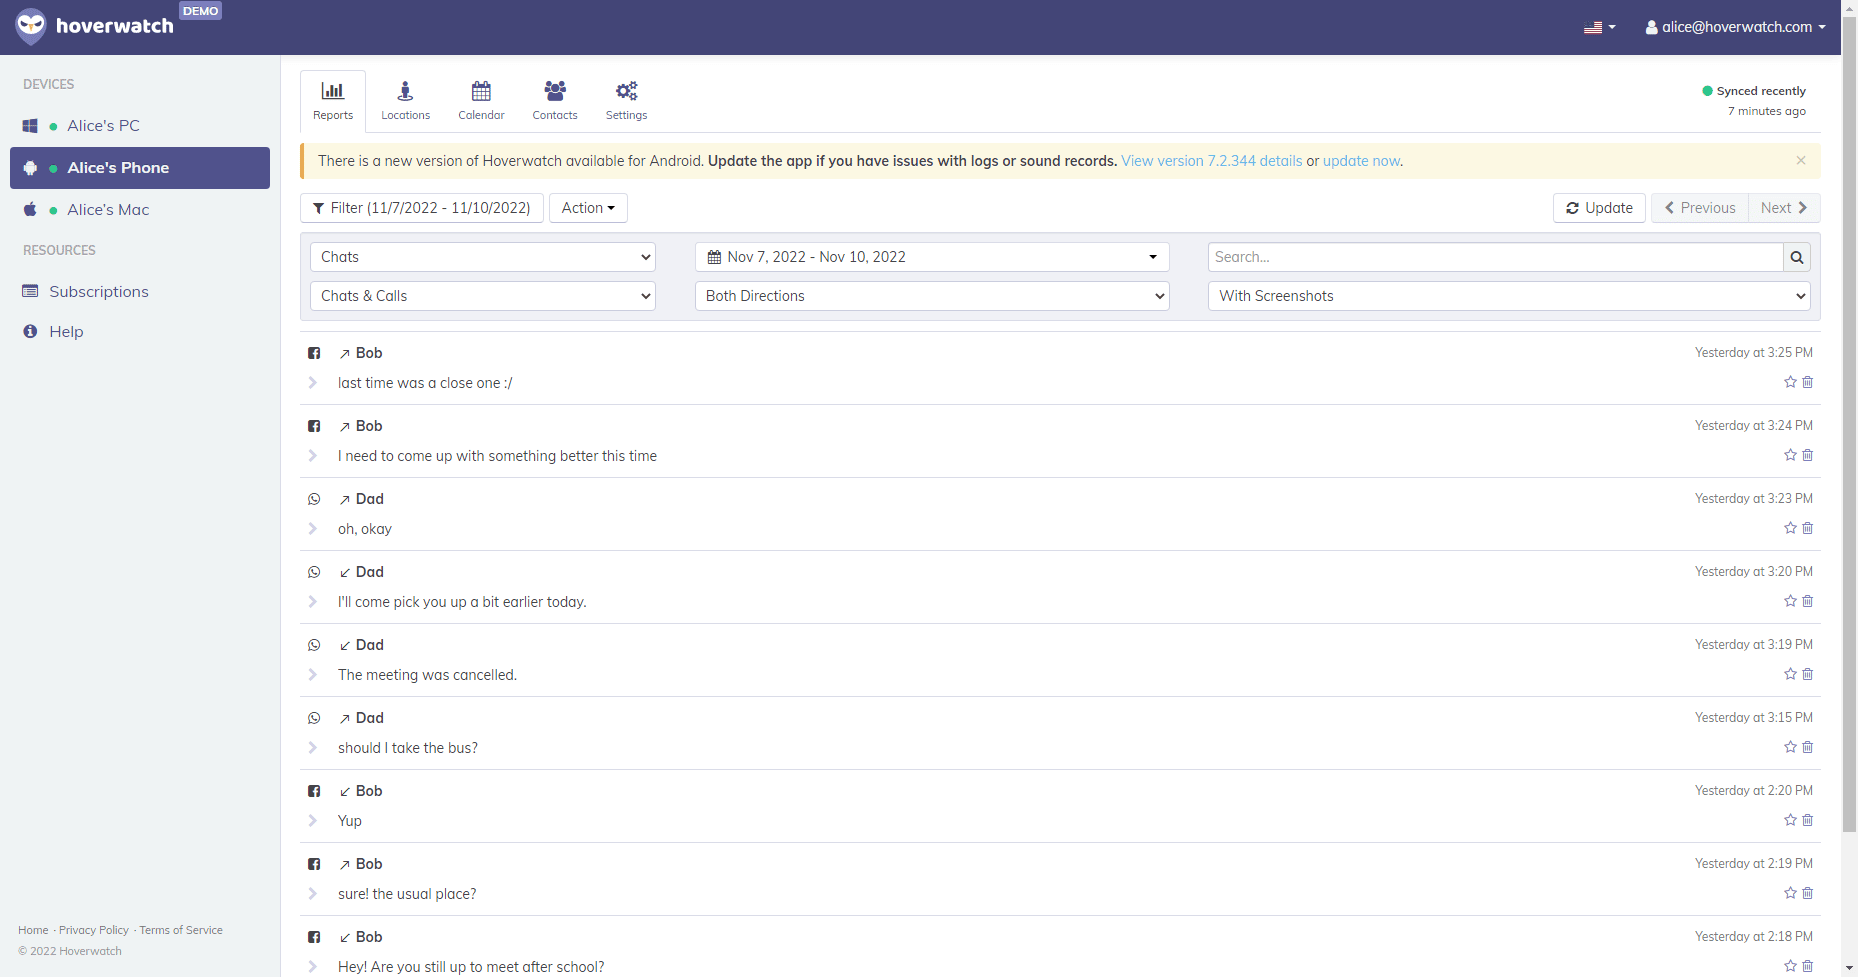Open the Chats & Calls dropdown
The height and width of the screenshot is (977, 1858).
483,296
